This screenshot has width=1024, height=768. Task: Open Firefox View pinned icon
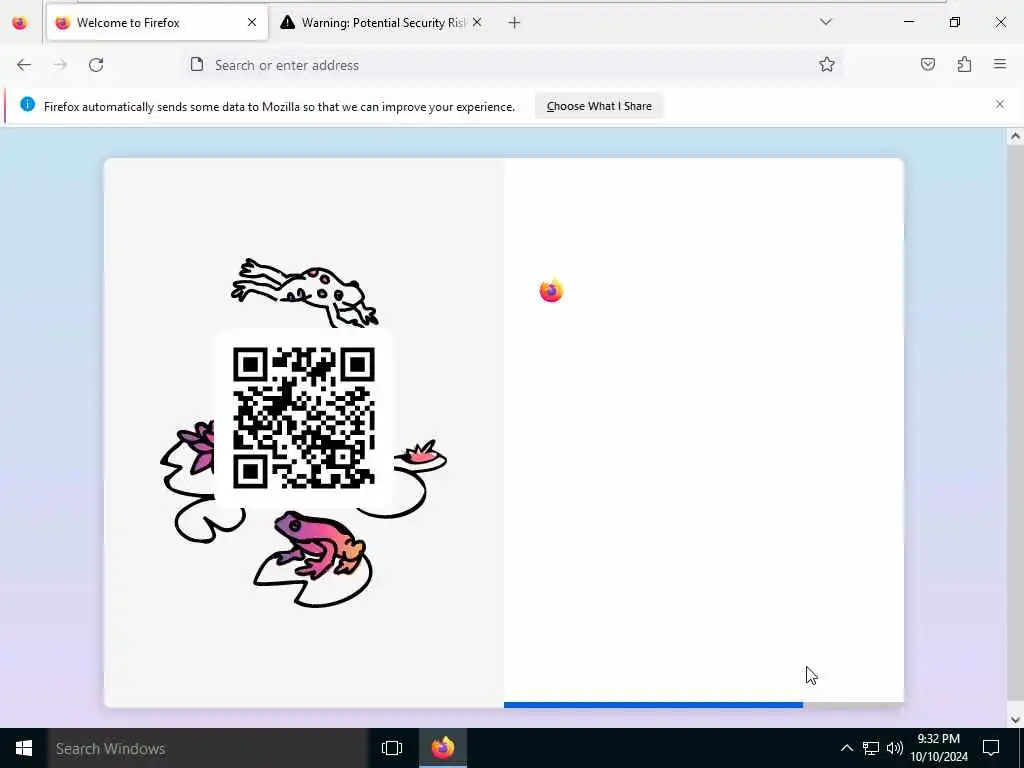pos(20,22)
